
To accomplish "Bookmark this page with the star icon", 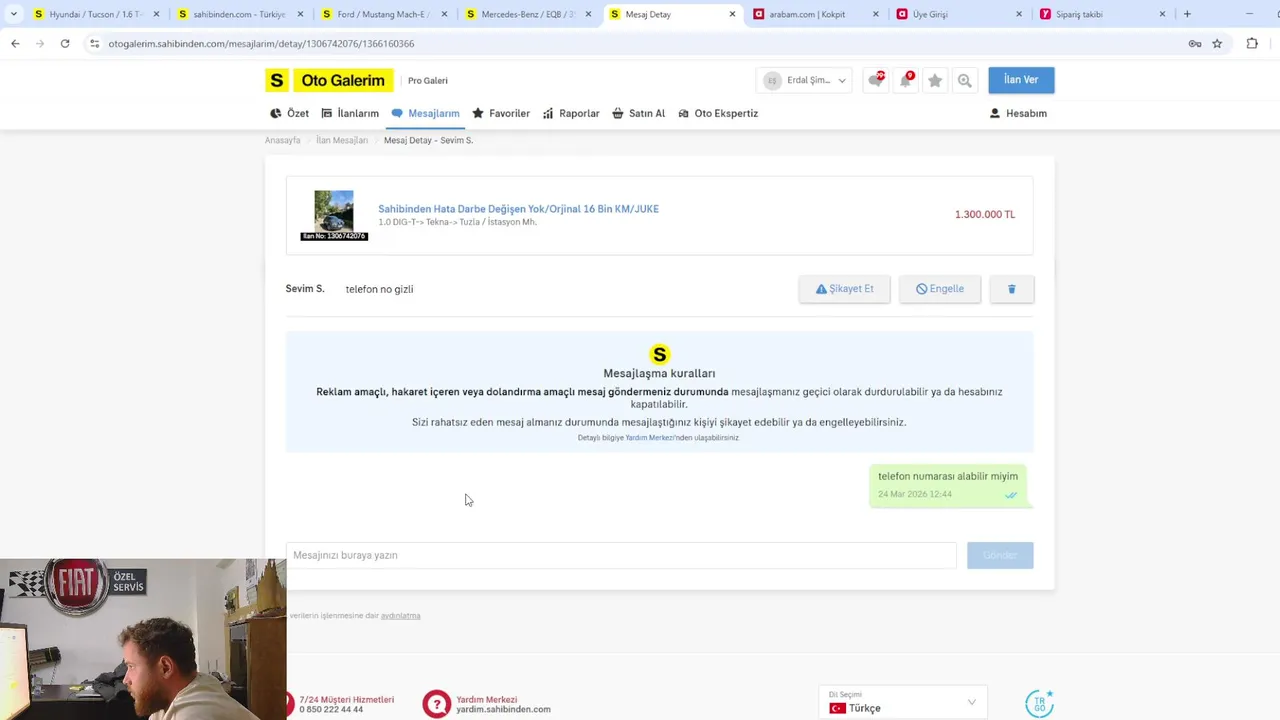I will (x=1217, y=43).
